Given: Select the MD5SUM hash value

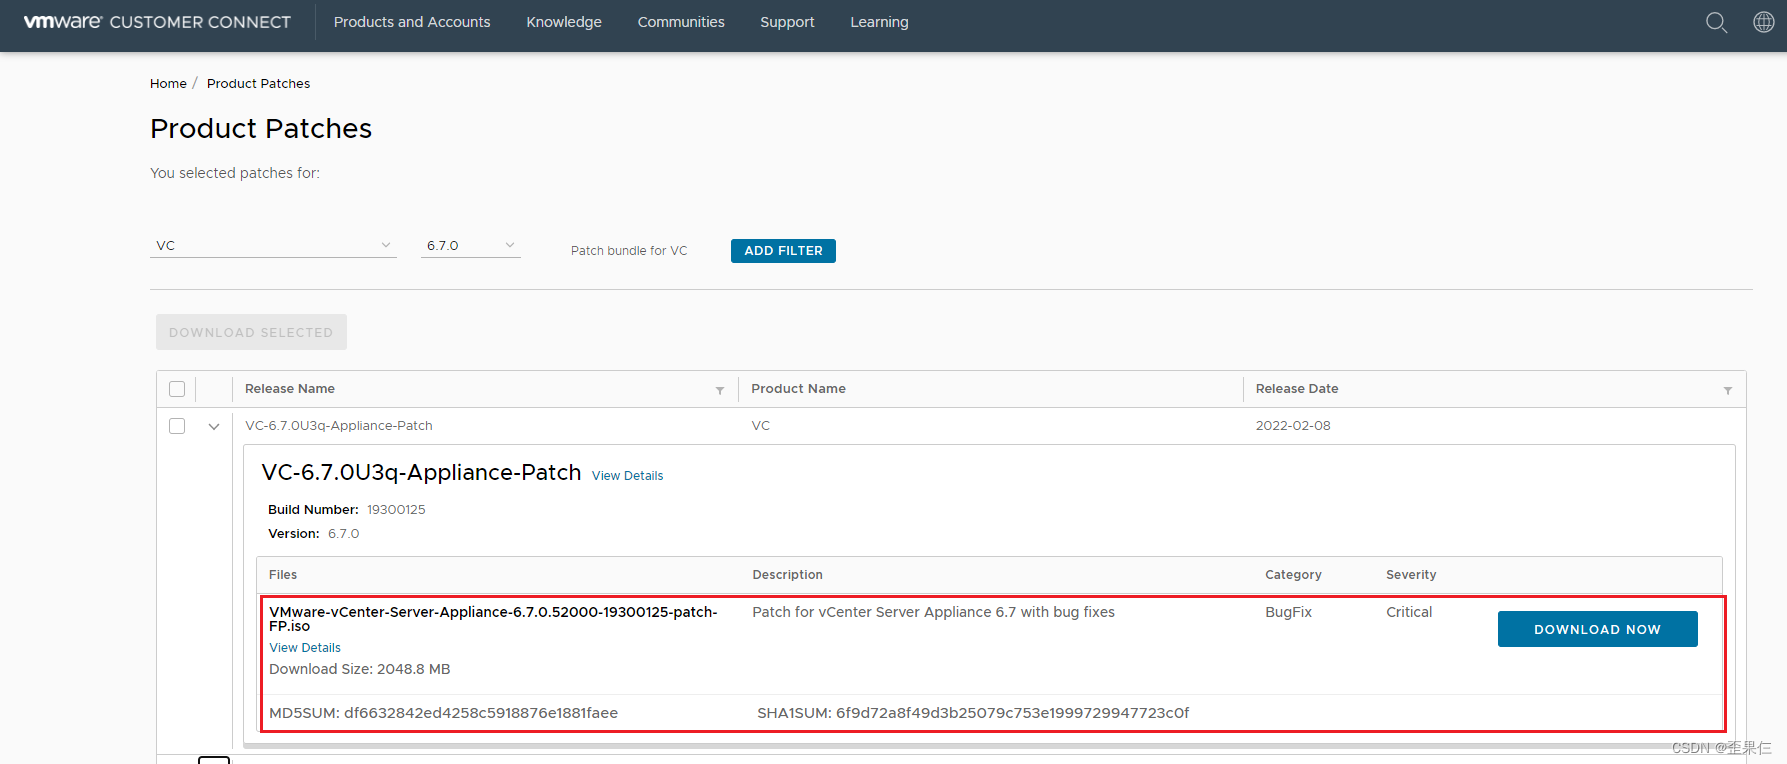Looking at the screenshot, I should [x=481, y=713].
